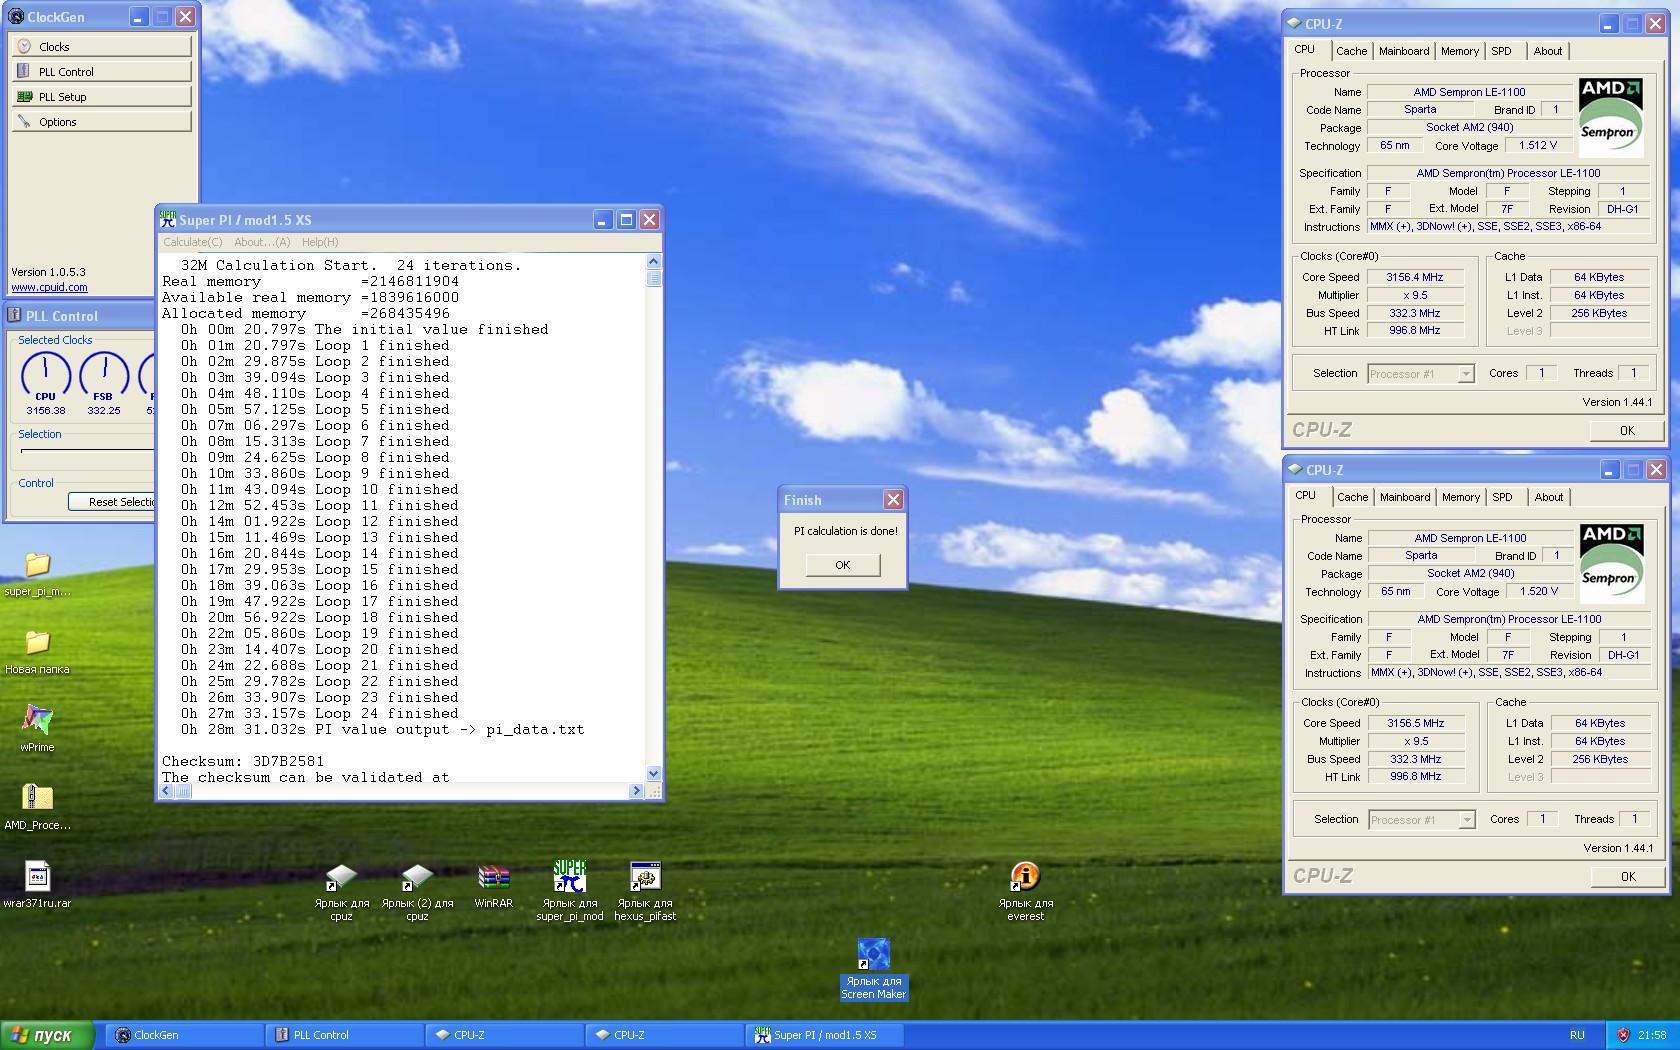Switch to About tab in upper CPU-Z
The height and width of the screenshot is (1050, 1680).
[x=1548, y=51]
